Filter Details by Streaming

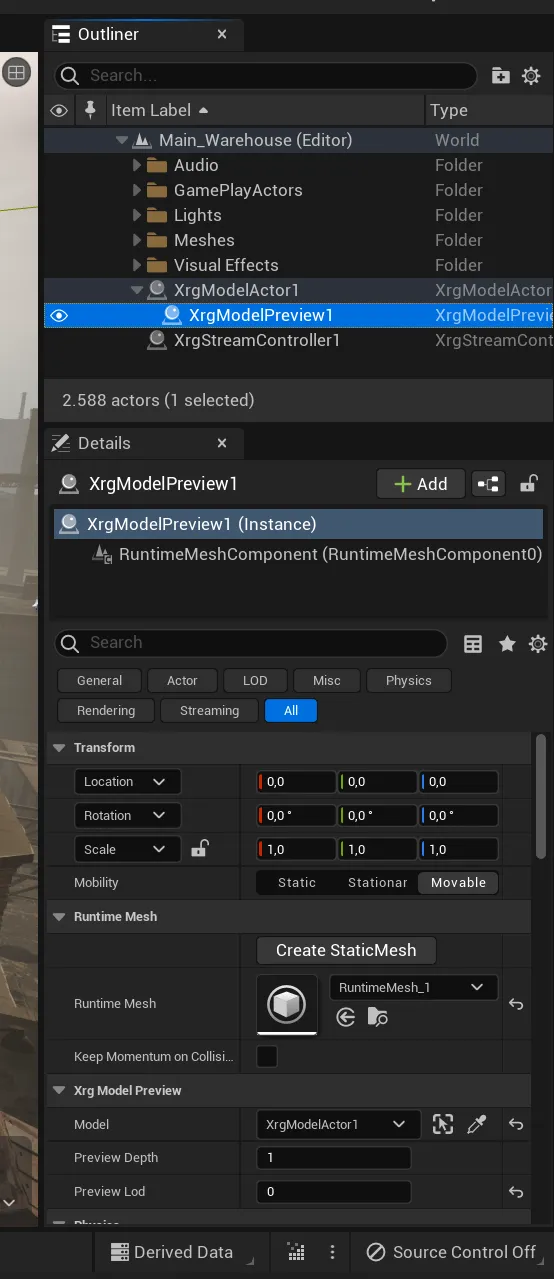point(209,711)
